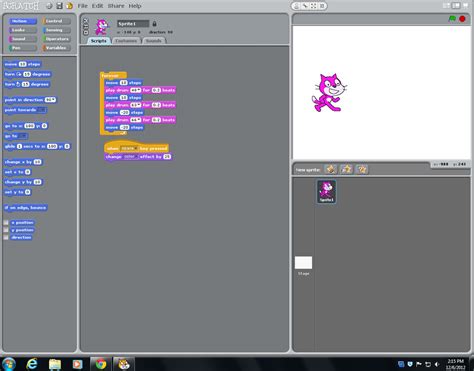This screenshot has width=474, height=371.
Task: Open the Windows Start menu
Action: click(x=9, y=364)
